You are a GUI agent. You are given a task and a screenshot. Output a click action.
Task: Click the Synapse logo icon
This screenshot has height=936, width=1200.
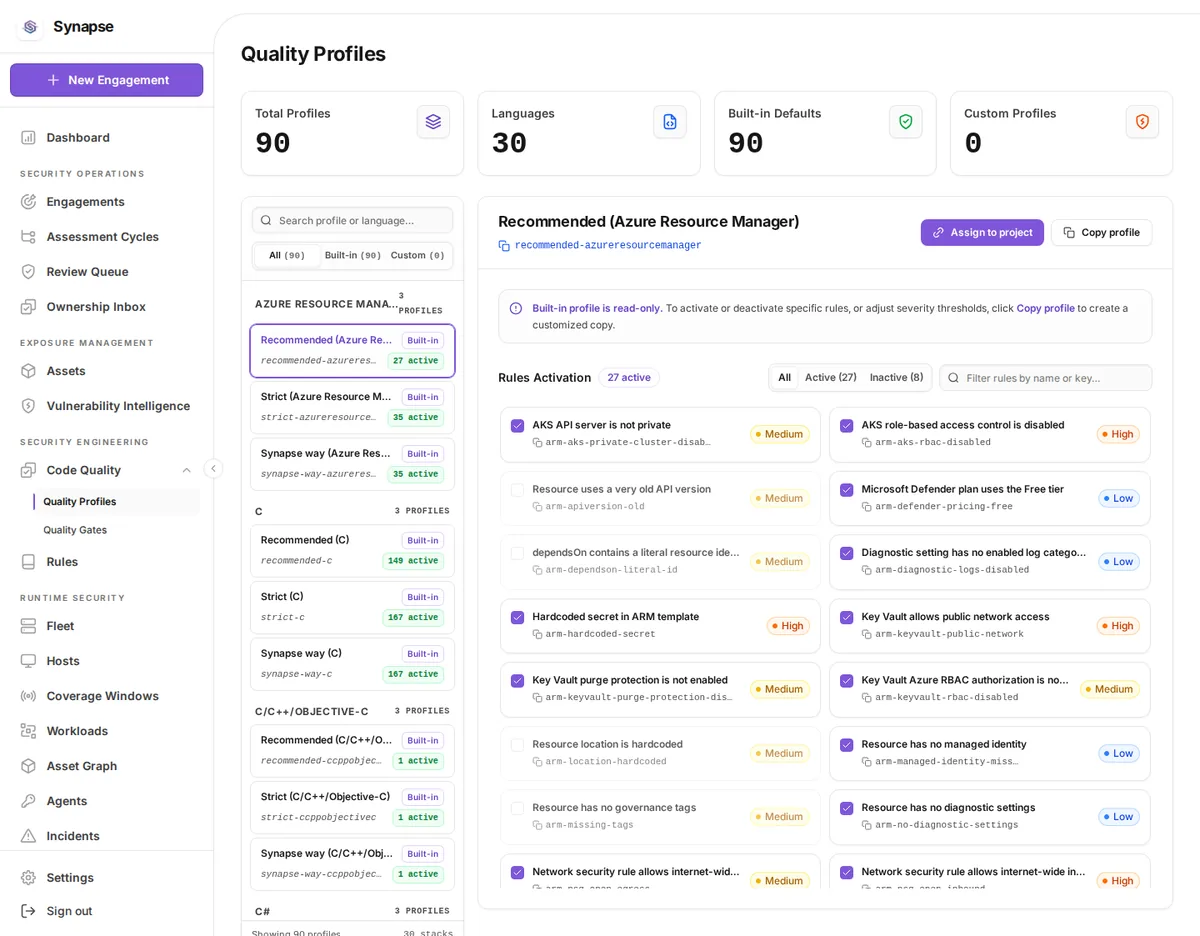tap(30, 27)
